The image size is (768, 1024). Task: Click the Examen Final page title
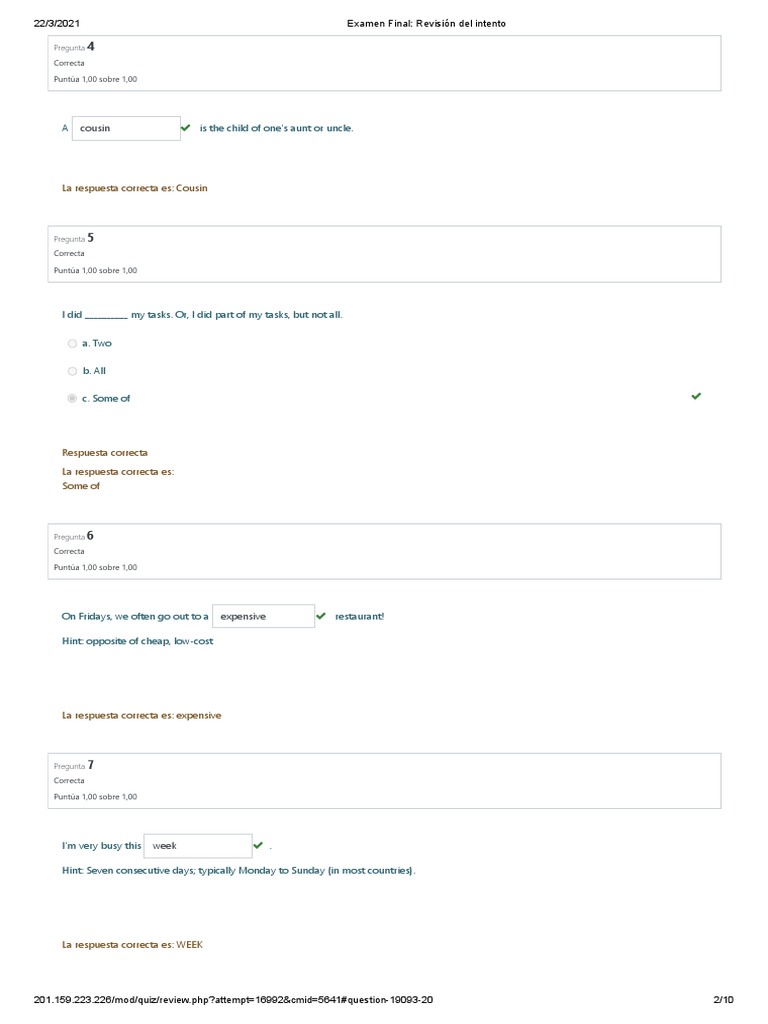426,23
